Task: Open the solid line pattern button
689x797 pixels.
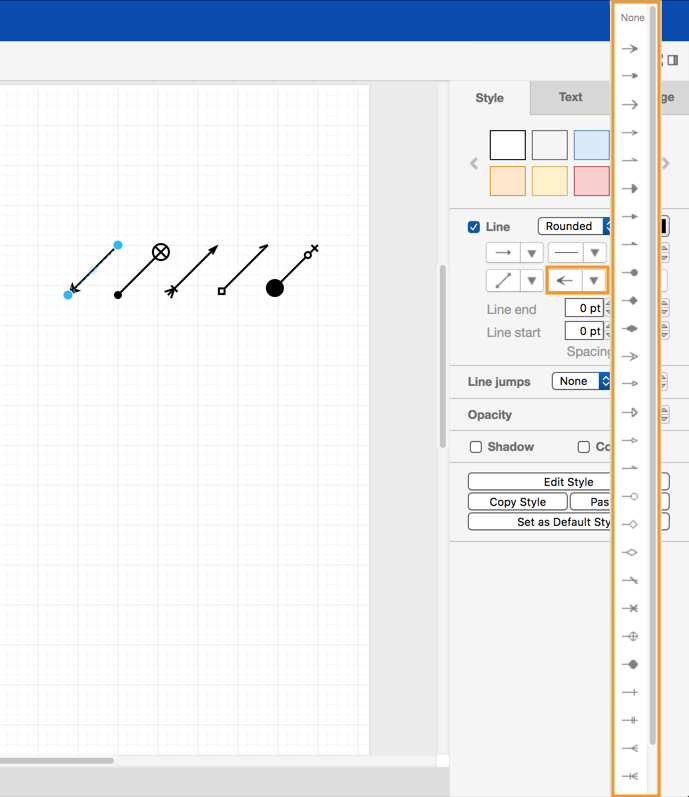Action: 566,253
